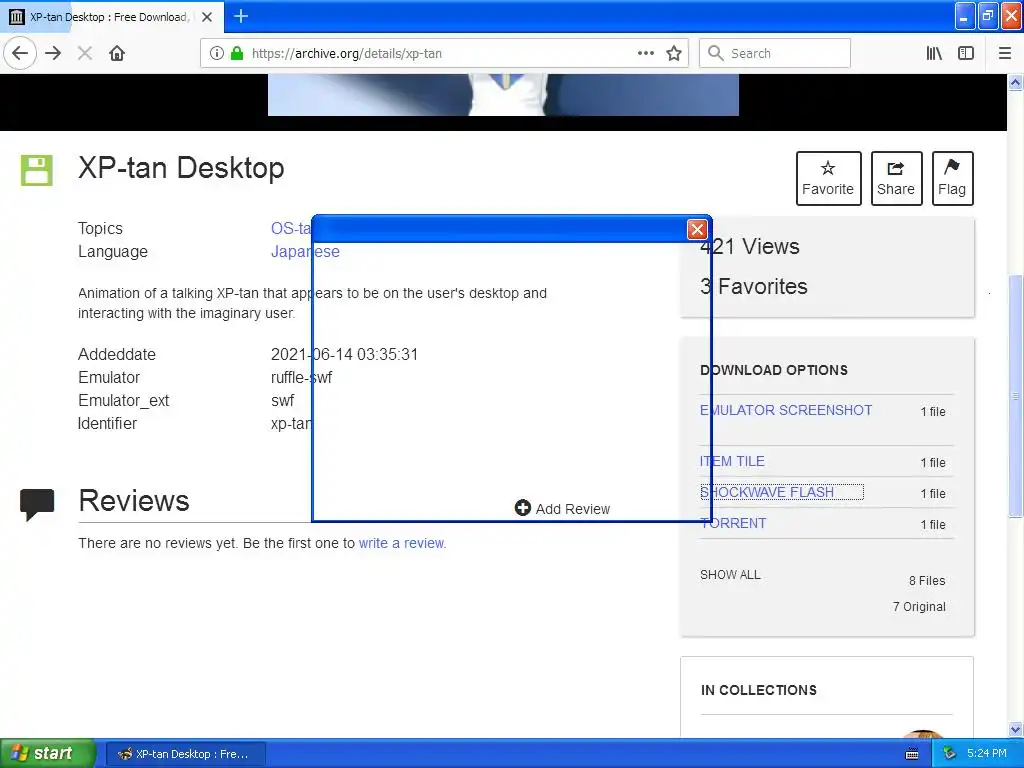Click the green floppy disk software icon

click(37, 170)
